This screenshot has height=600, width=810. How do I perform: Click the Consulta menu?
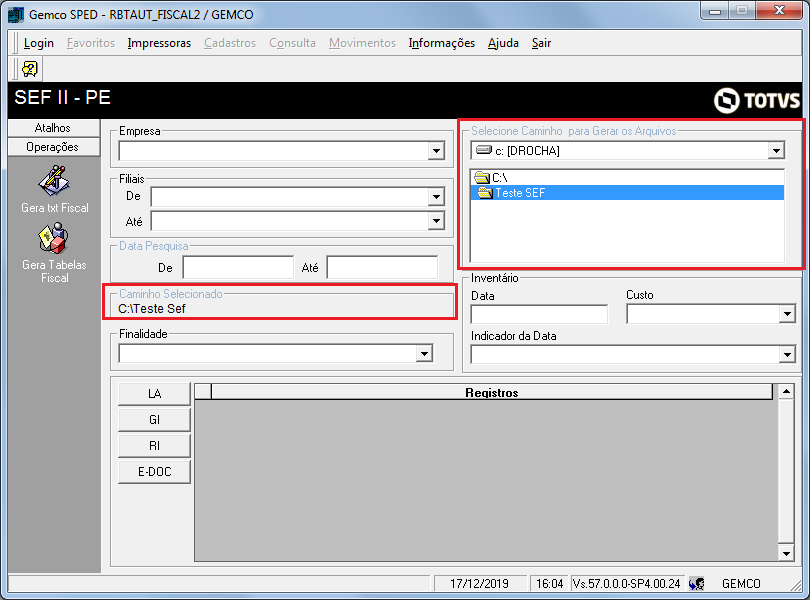292,43
